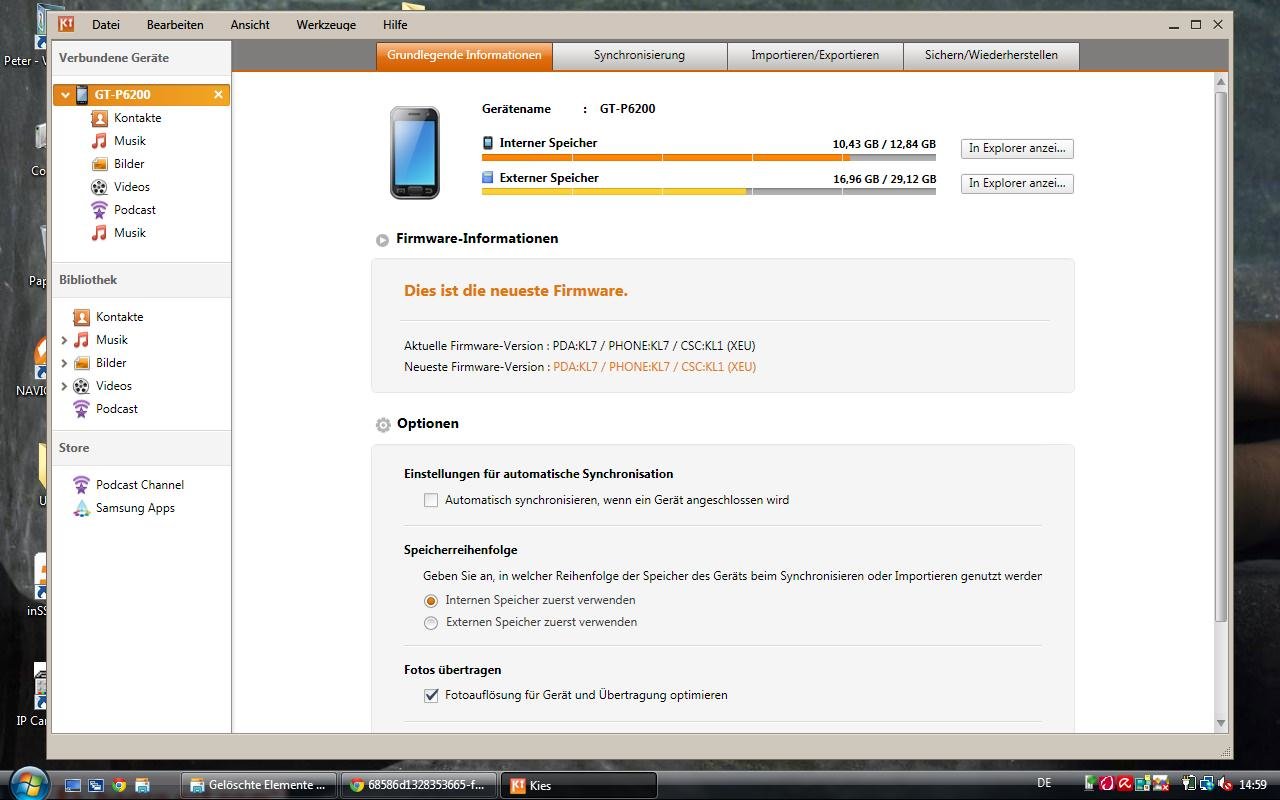Open the Ansicht menu
Image resolution: width=1280 pixels, height=800 pixels.
[250, 25]
